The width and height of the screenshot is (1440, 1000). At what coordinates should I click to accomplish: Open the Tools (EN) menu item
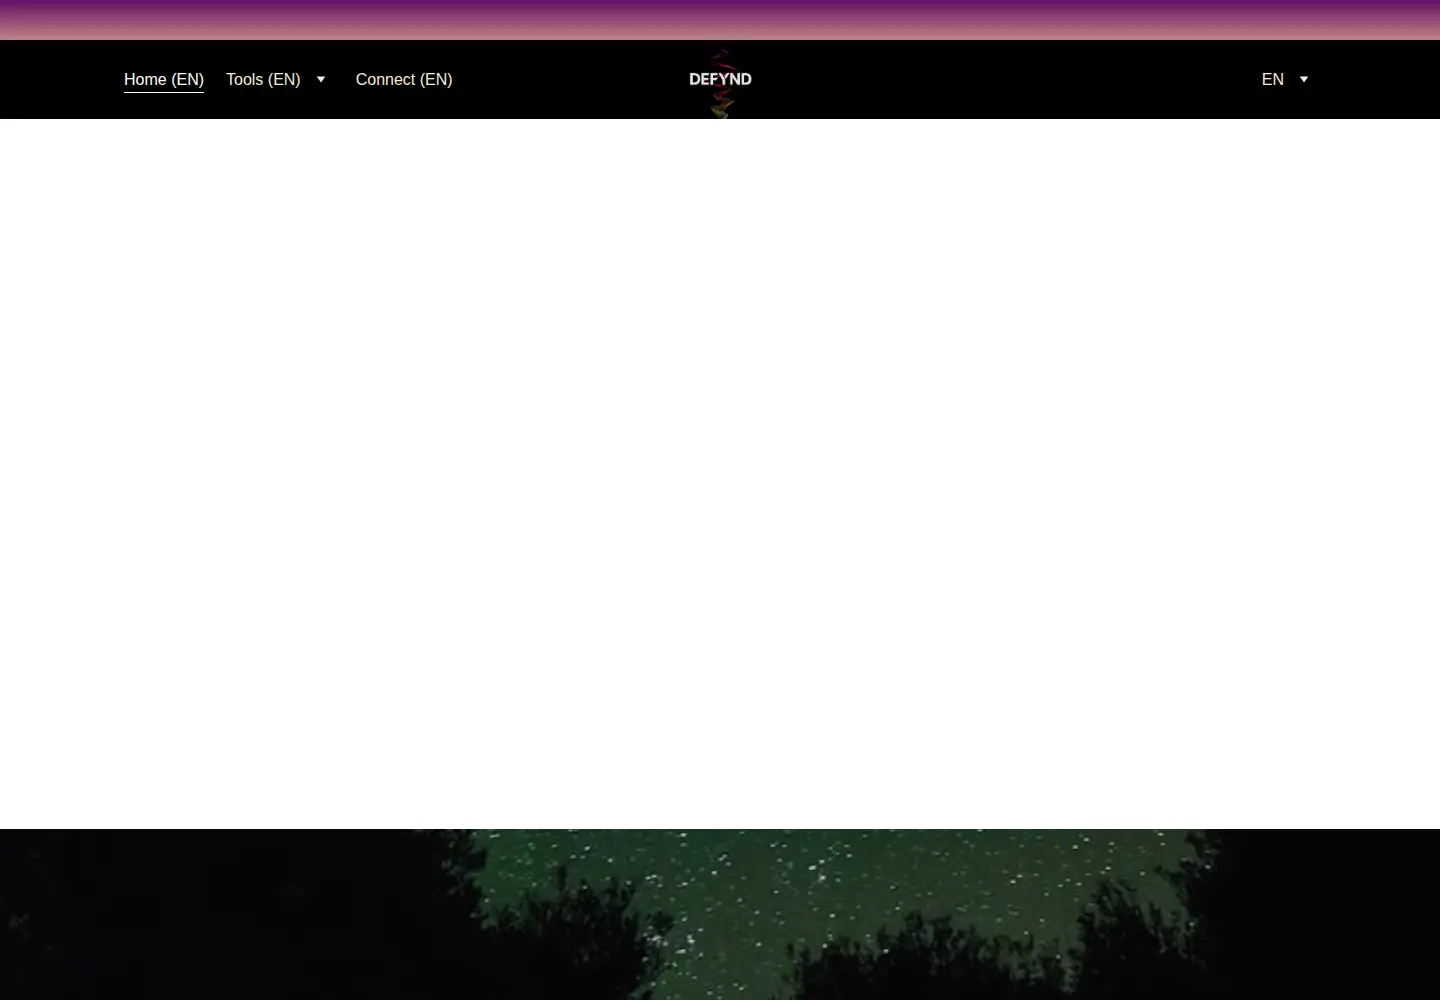[x=263, y=80]
